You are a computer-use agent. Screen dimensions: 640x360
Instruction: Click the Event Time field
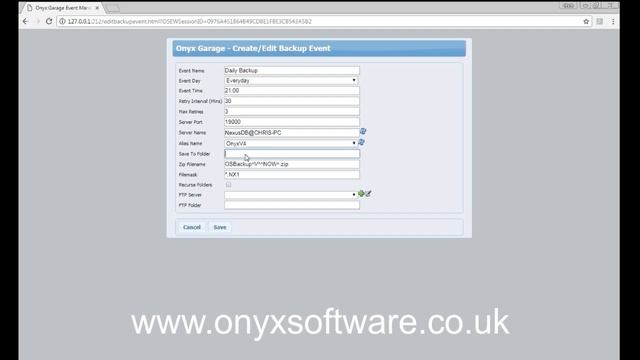click(x=291, y=91)
